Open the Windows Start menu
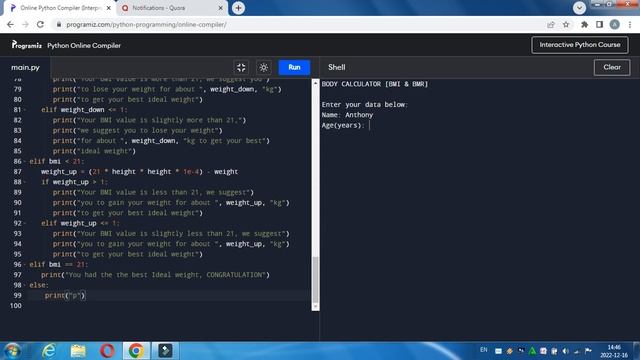This screenshot has width=640, height=360. tap(12, 351)
